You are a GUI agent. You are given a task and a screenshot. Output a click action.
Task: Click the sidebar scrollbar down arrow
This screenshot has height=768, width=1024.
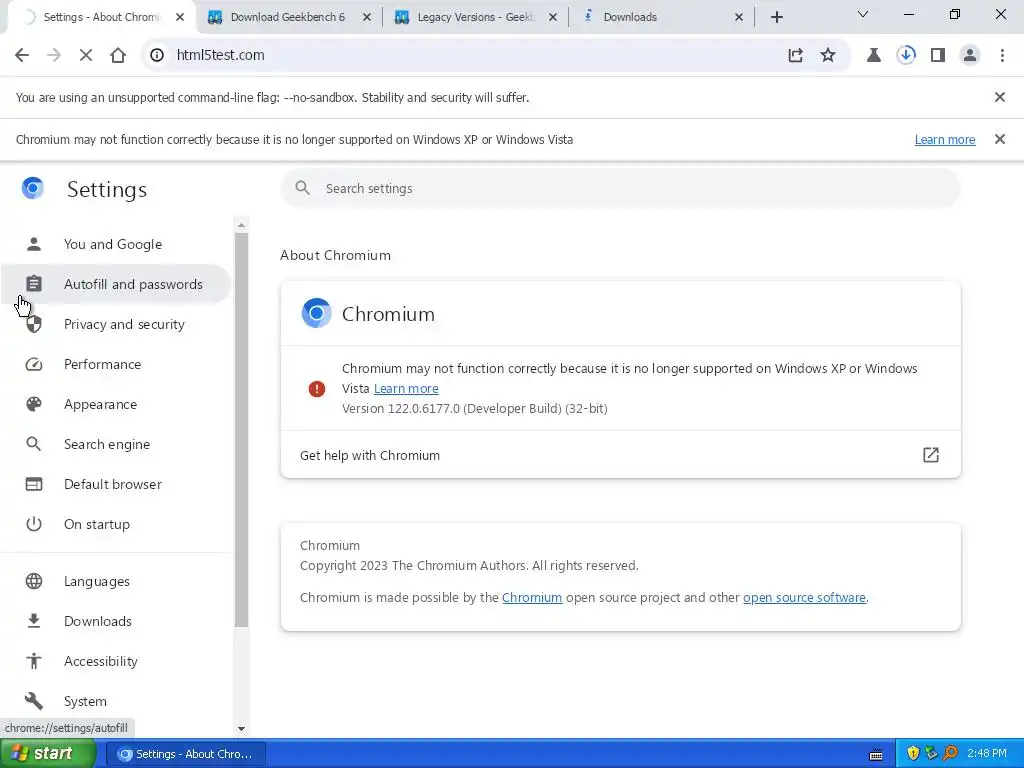pyautogui.click(x=241, y=729)
